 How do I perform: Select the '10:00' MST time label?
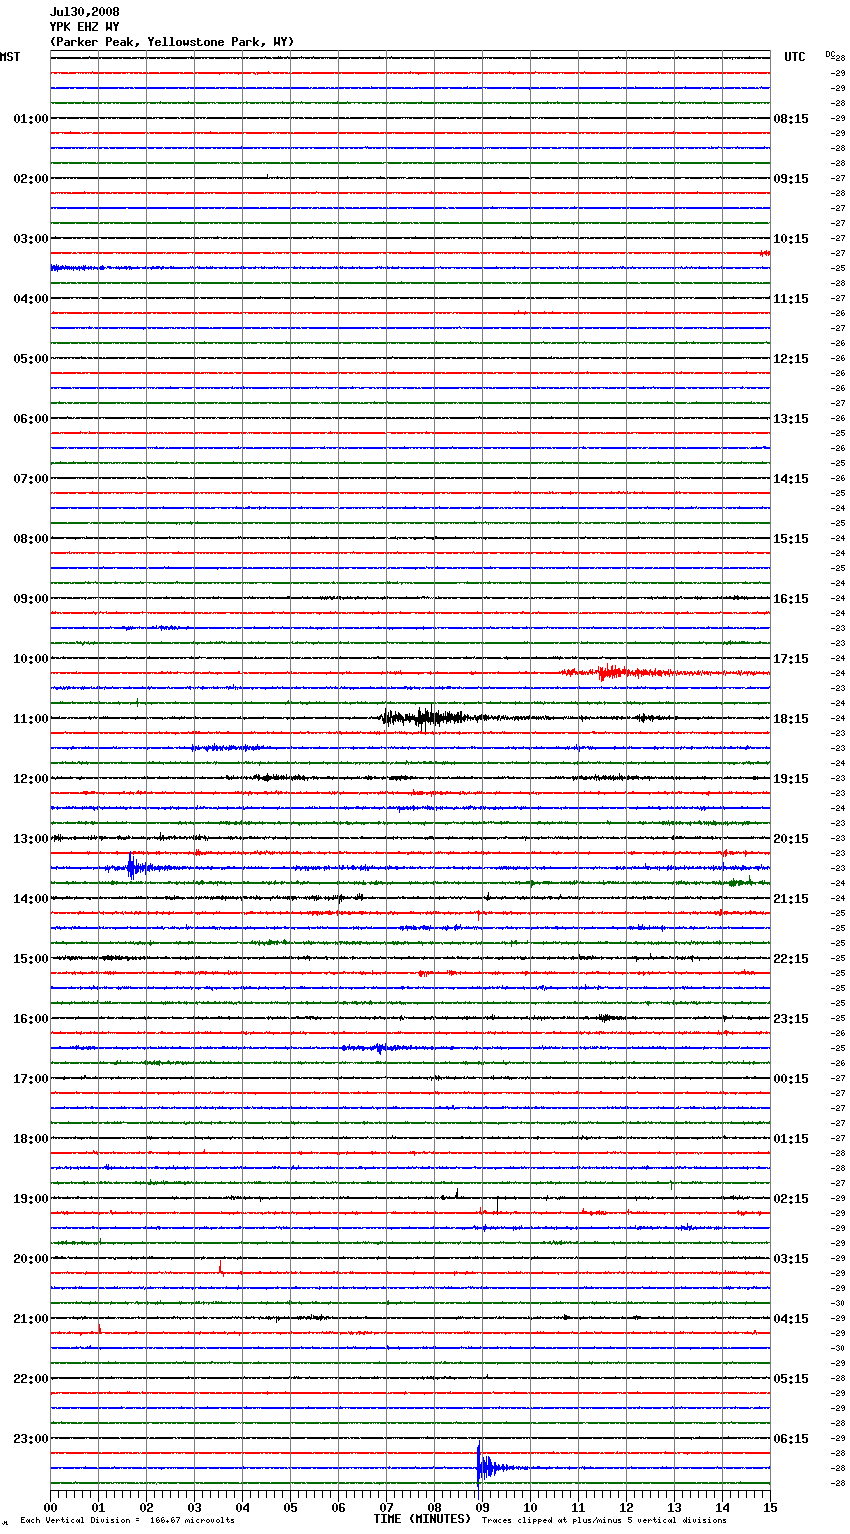(31, 659)
